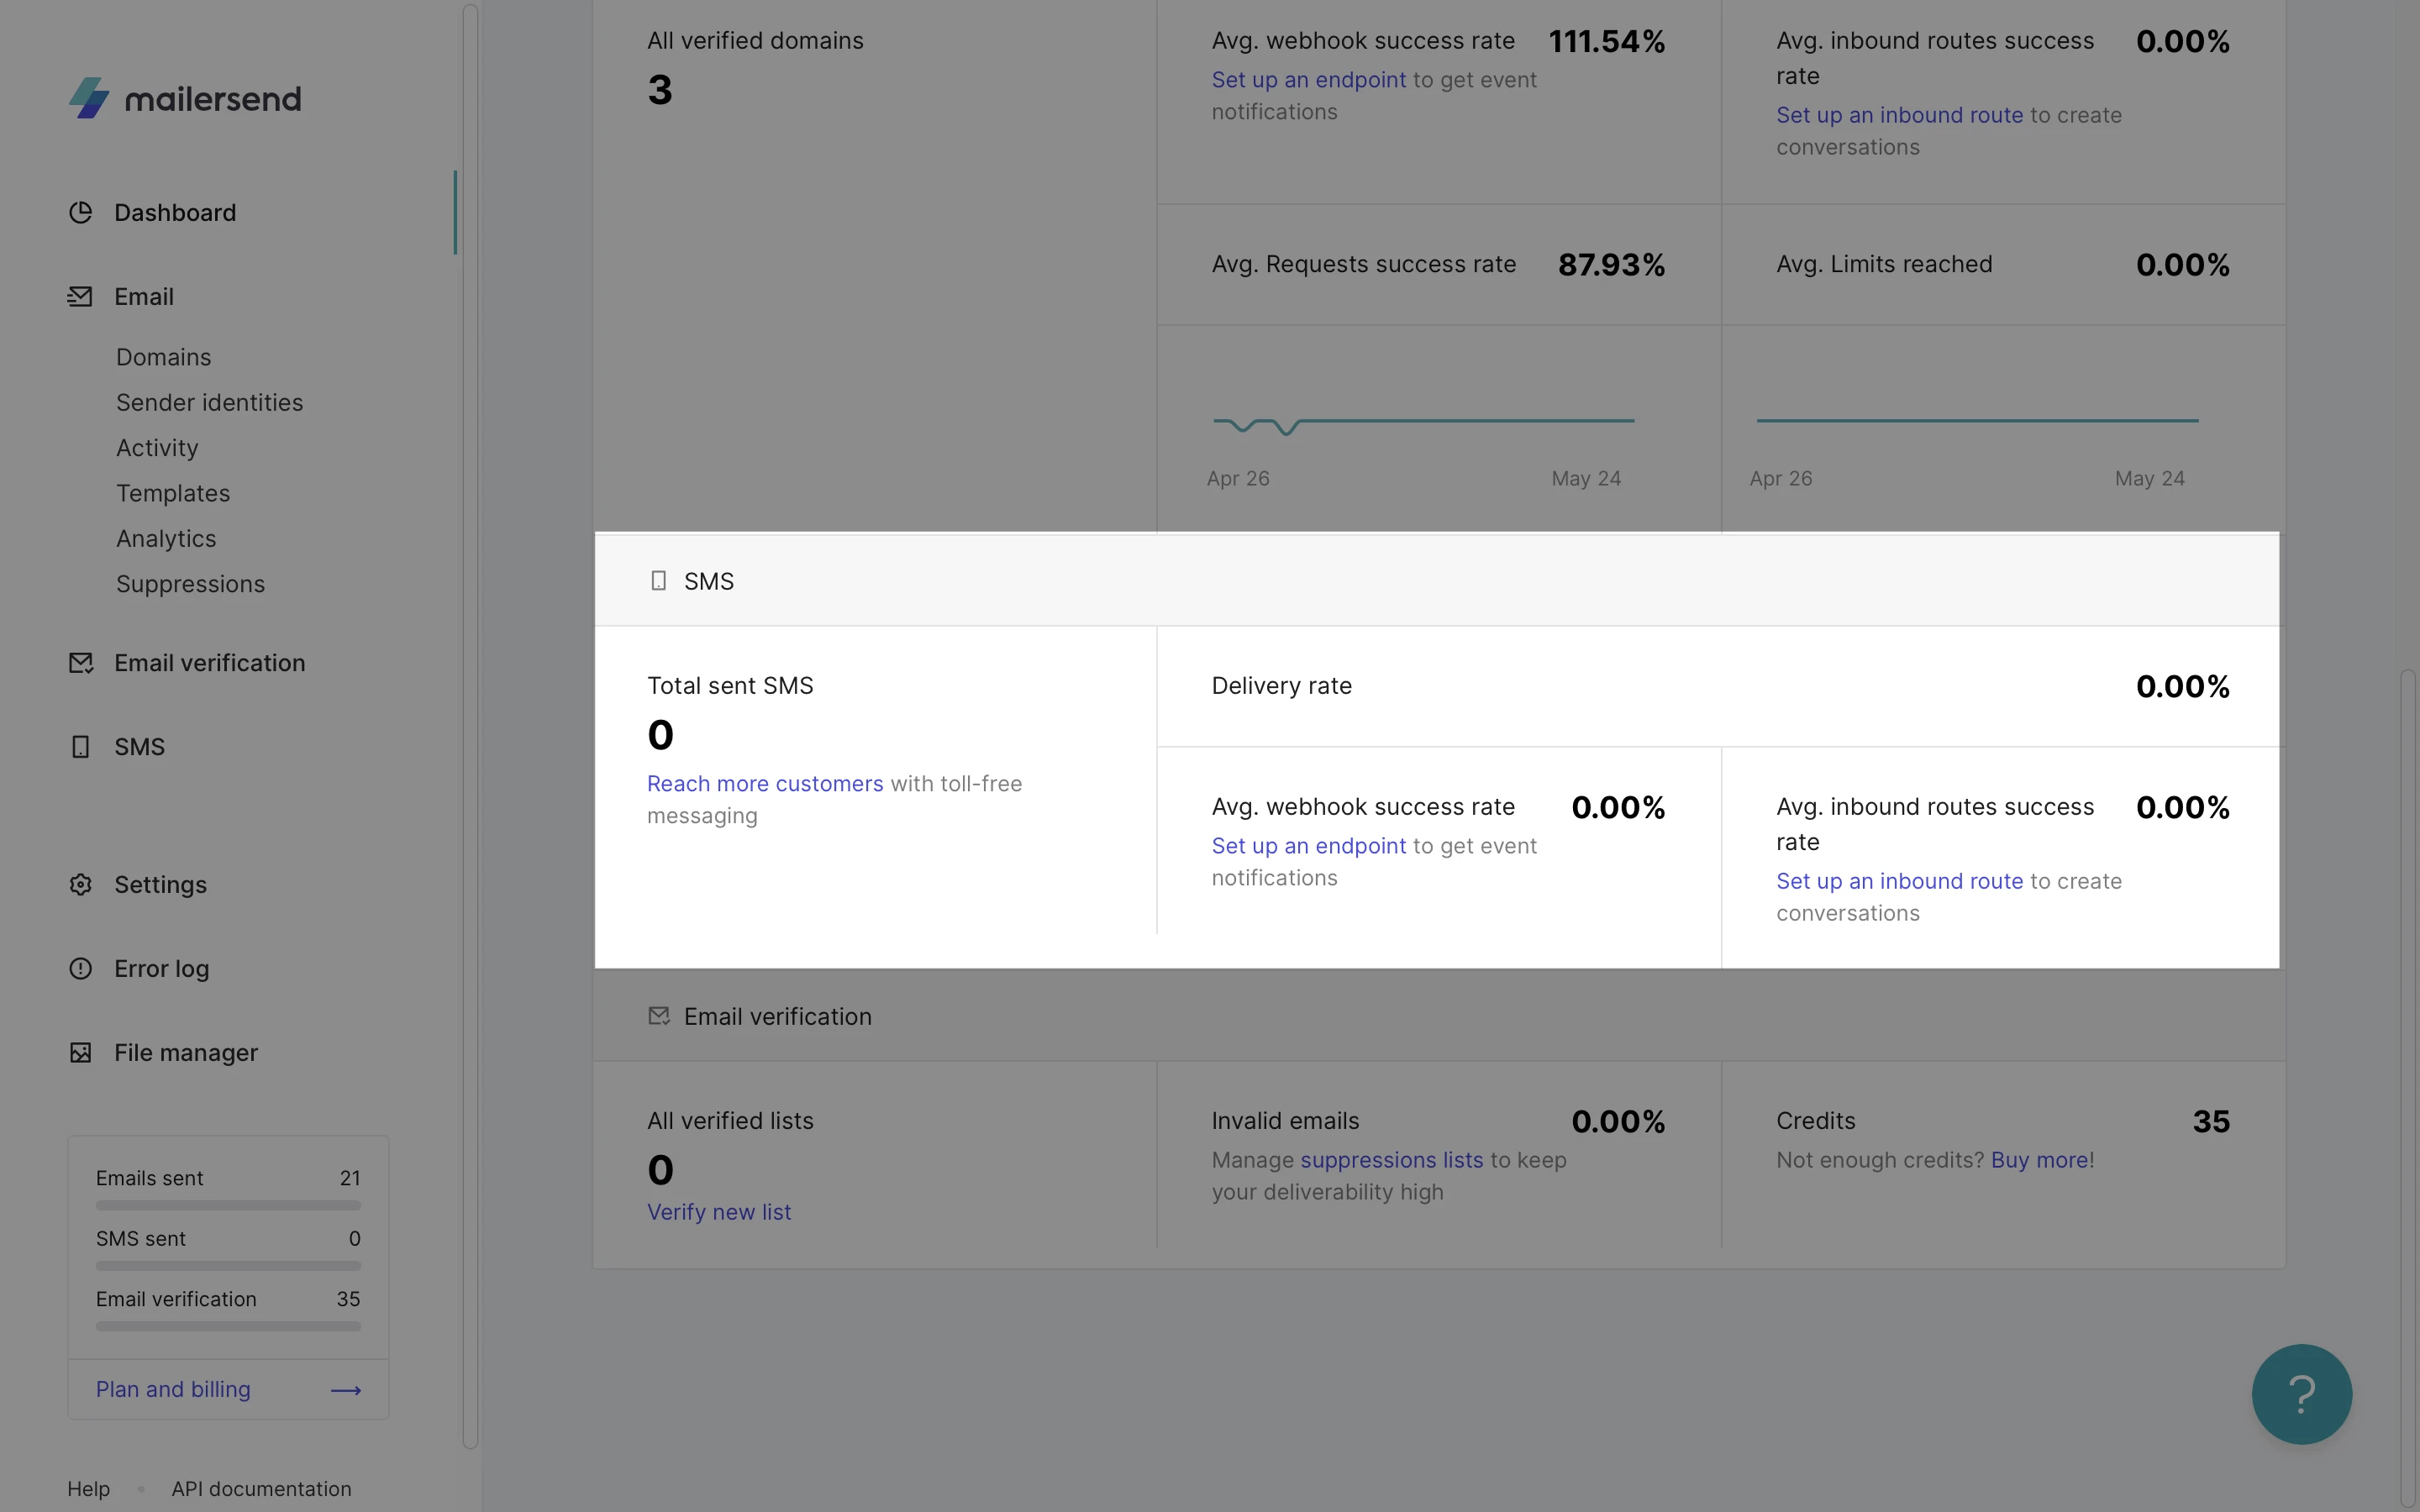2420x1512 pixels.
Task: Click the sidebar vertical scrollbar
Action: pos(470,725)
